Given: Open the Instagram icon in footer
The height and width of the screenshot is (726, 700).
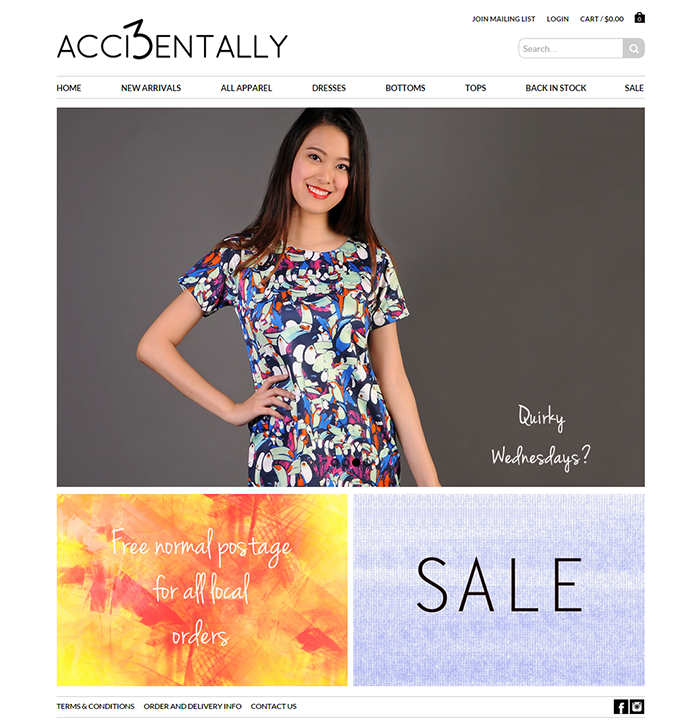Looking at the screenshot, I should click(x=637, y=707).
